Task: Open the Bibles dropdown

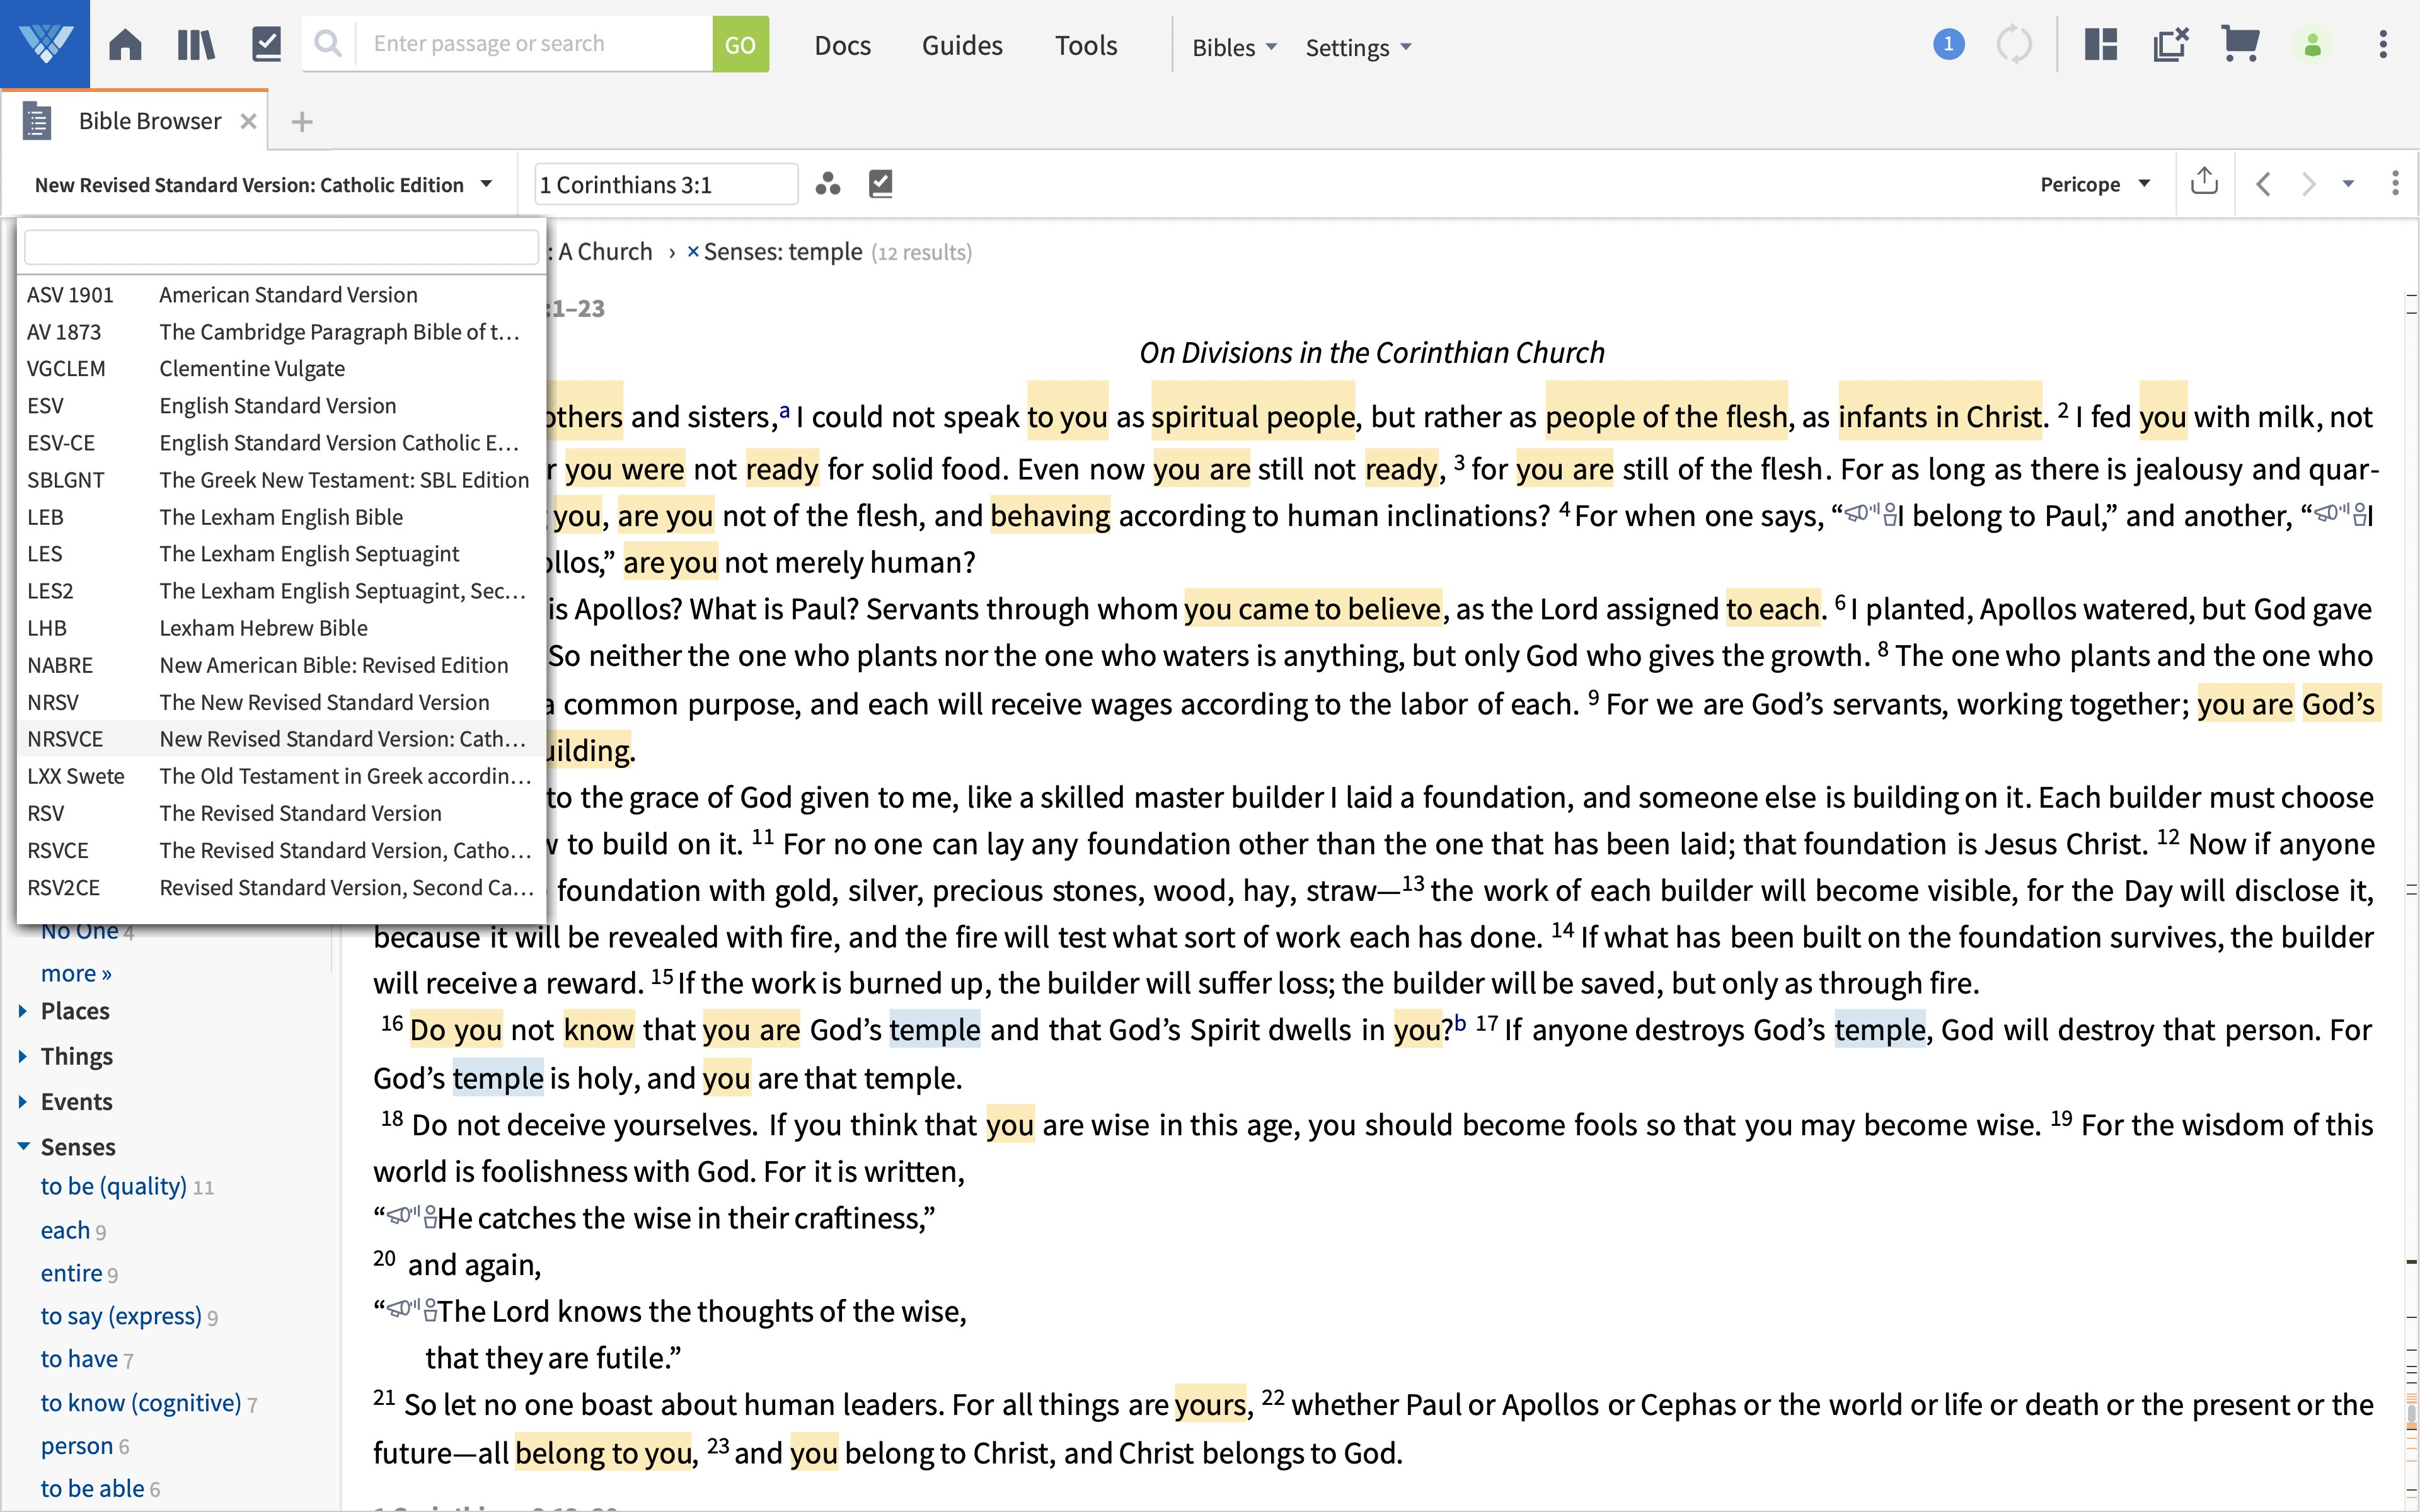Action: click(1234, 47)
